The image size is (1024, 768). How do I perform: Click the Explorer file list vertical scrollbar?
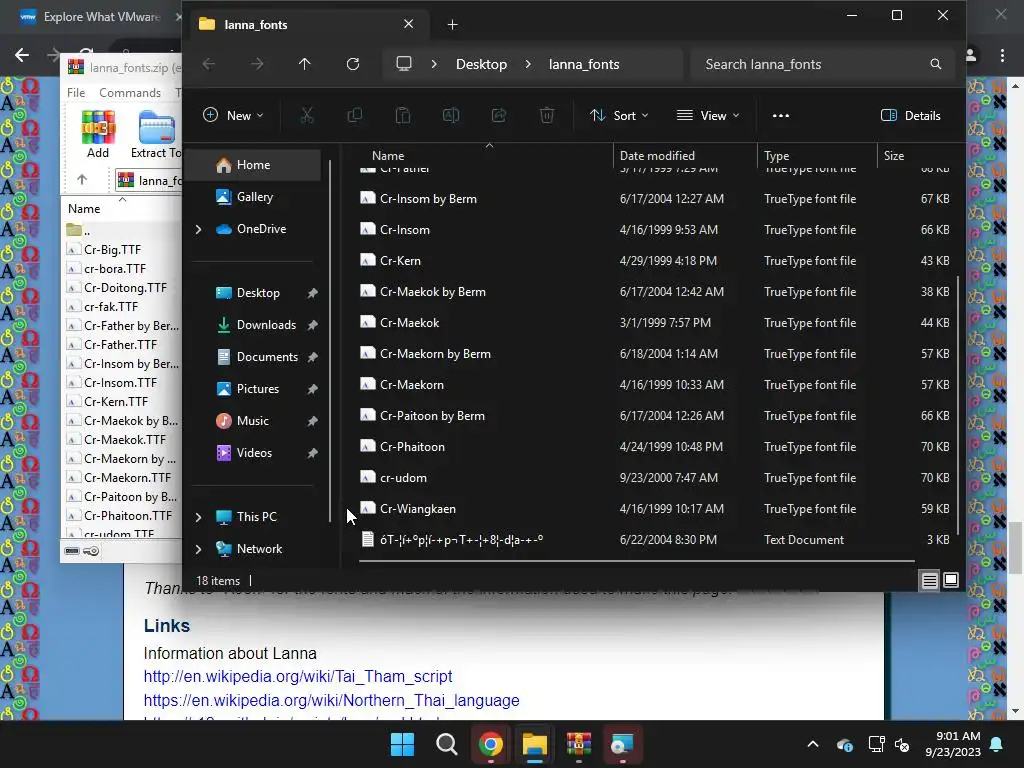(957, 405)
